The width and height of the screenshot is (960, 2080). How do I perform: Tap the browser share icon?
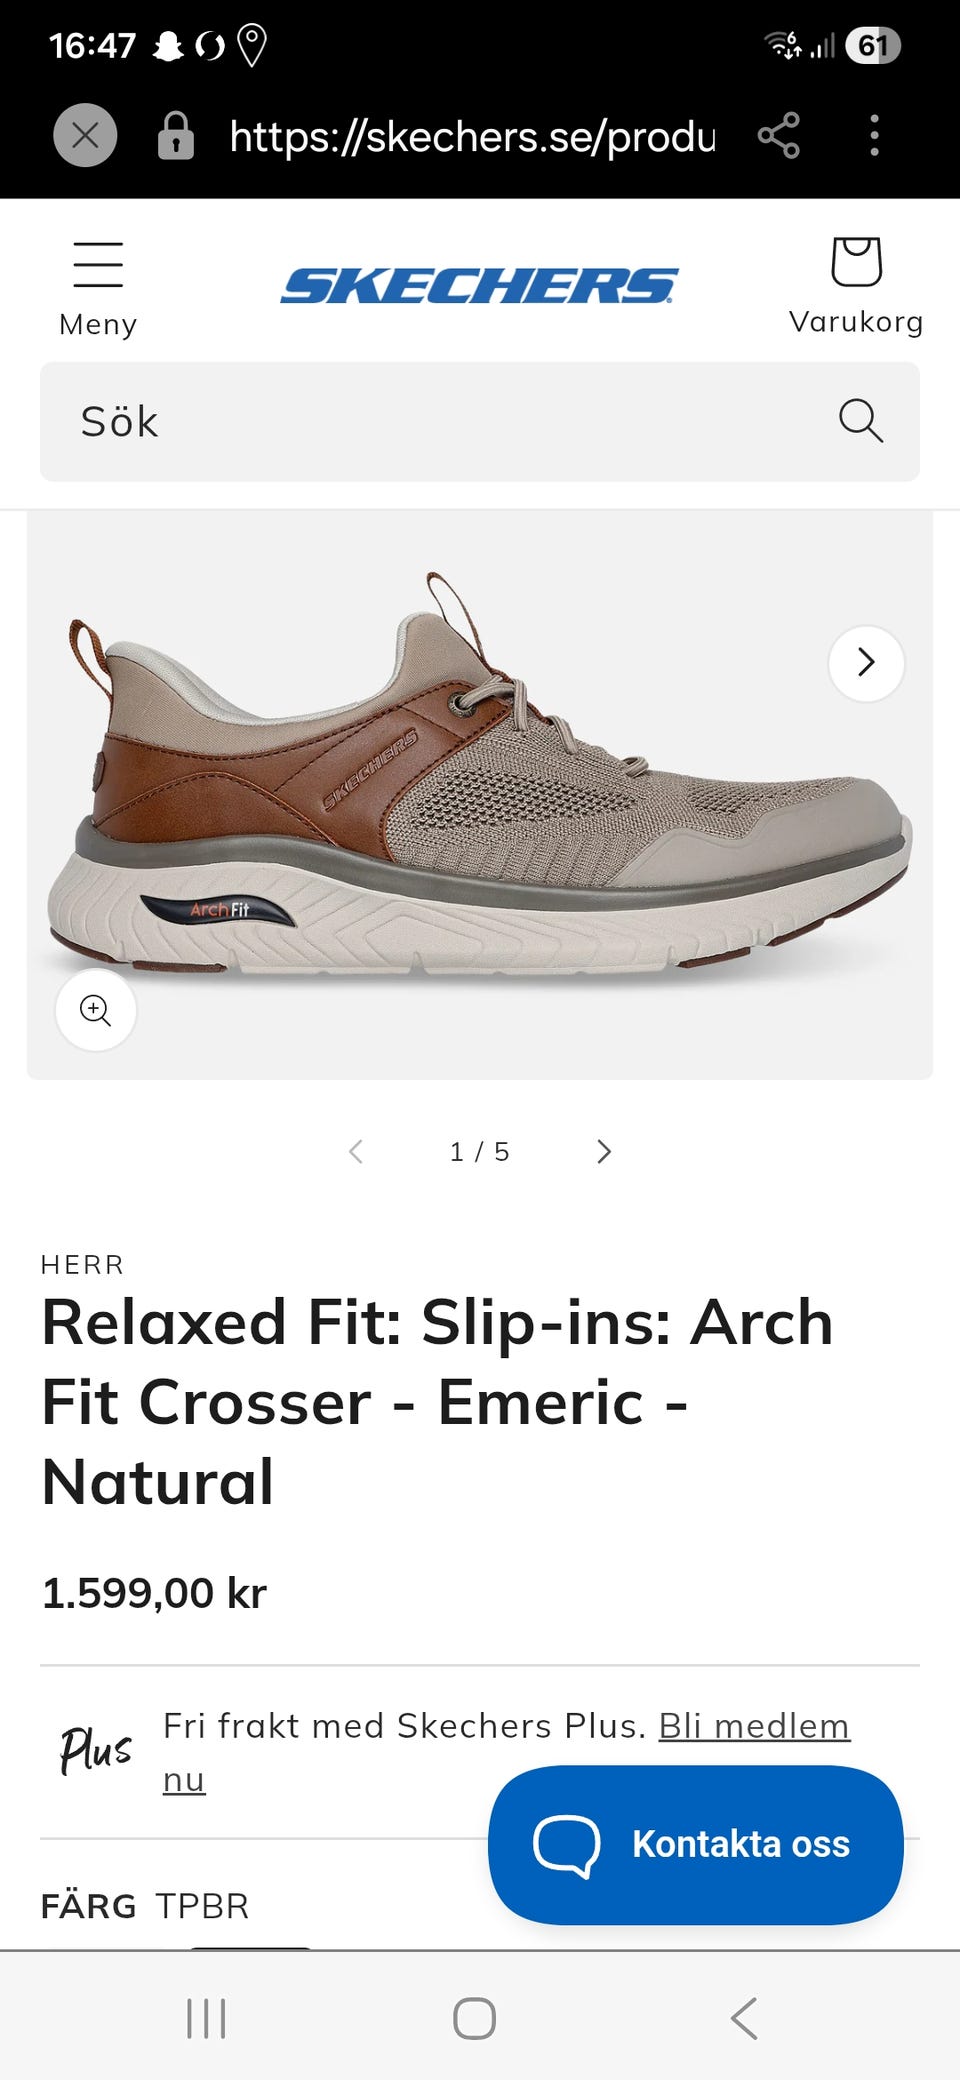[778, 135]
